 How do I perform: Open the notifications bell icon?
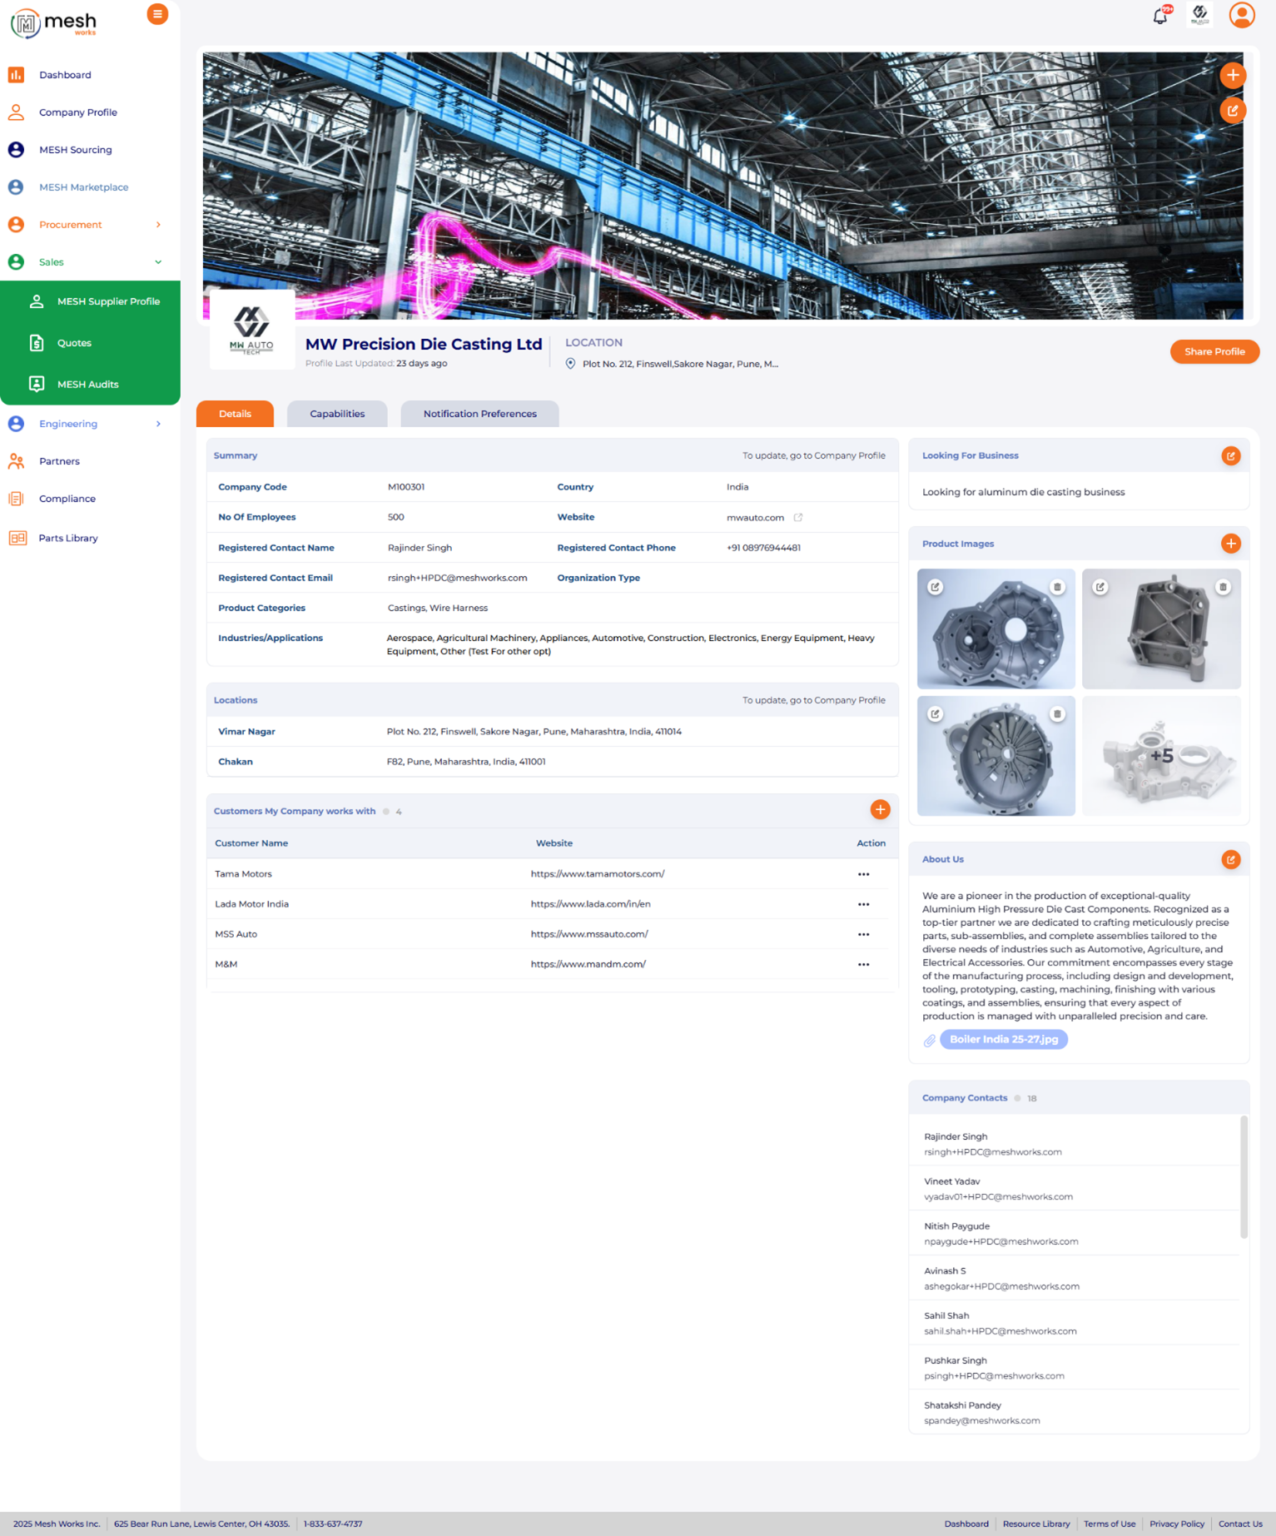tap(1161, 15)
